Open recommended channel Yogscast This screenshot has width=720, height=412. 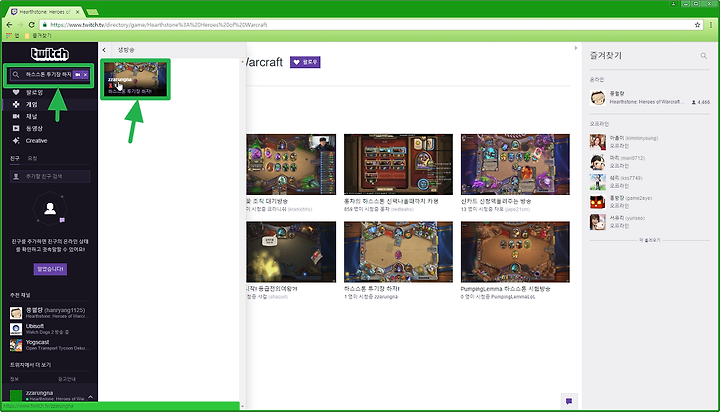pyautogui.click(x=50, y=345)
